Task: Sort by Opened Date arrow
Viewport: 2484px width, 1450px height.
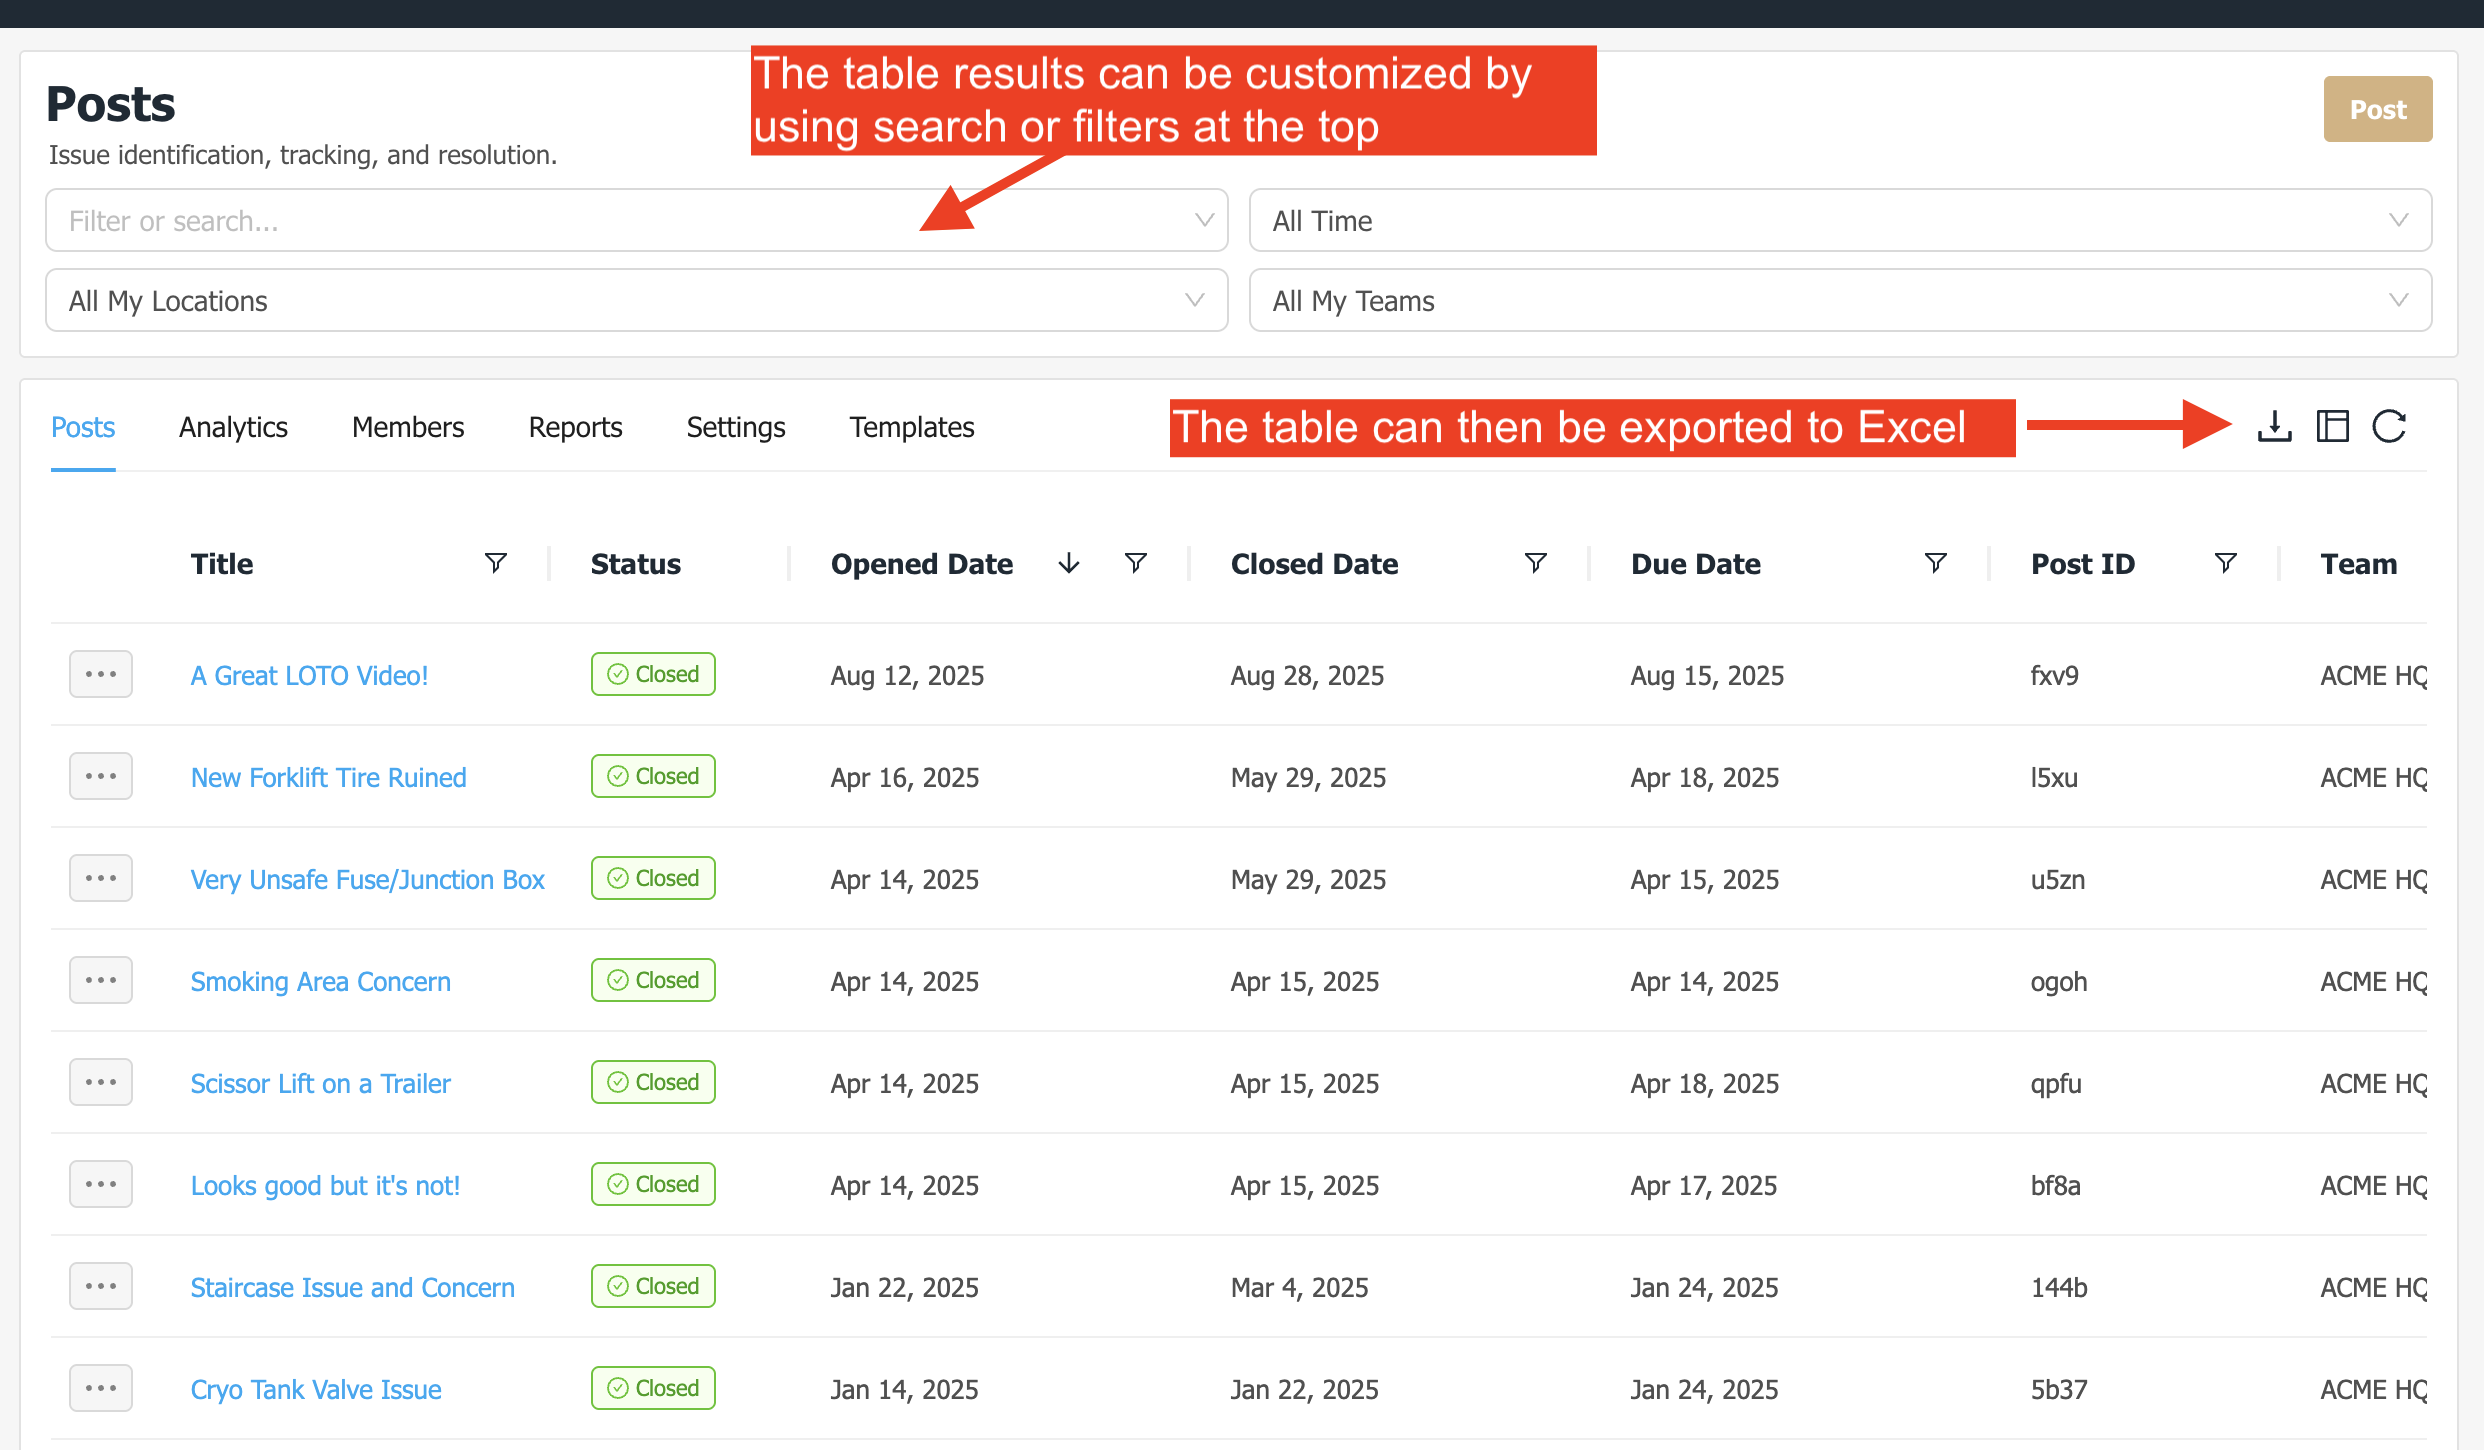Action: pyautogui.click(x=1069, y=563)
